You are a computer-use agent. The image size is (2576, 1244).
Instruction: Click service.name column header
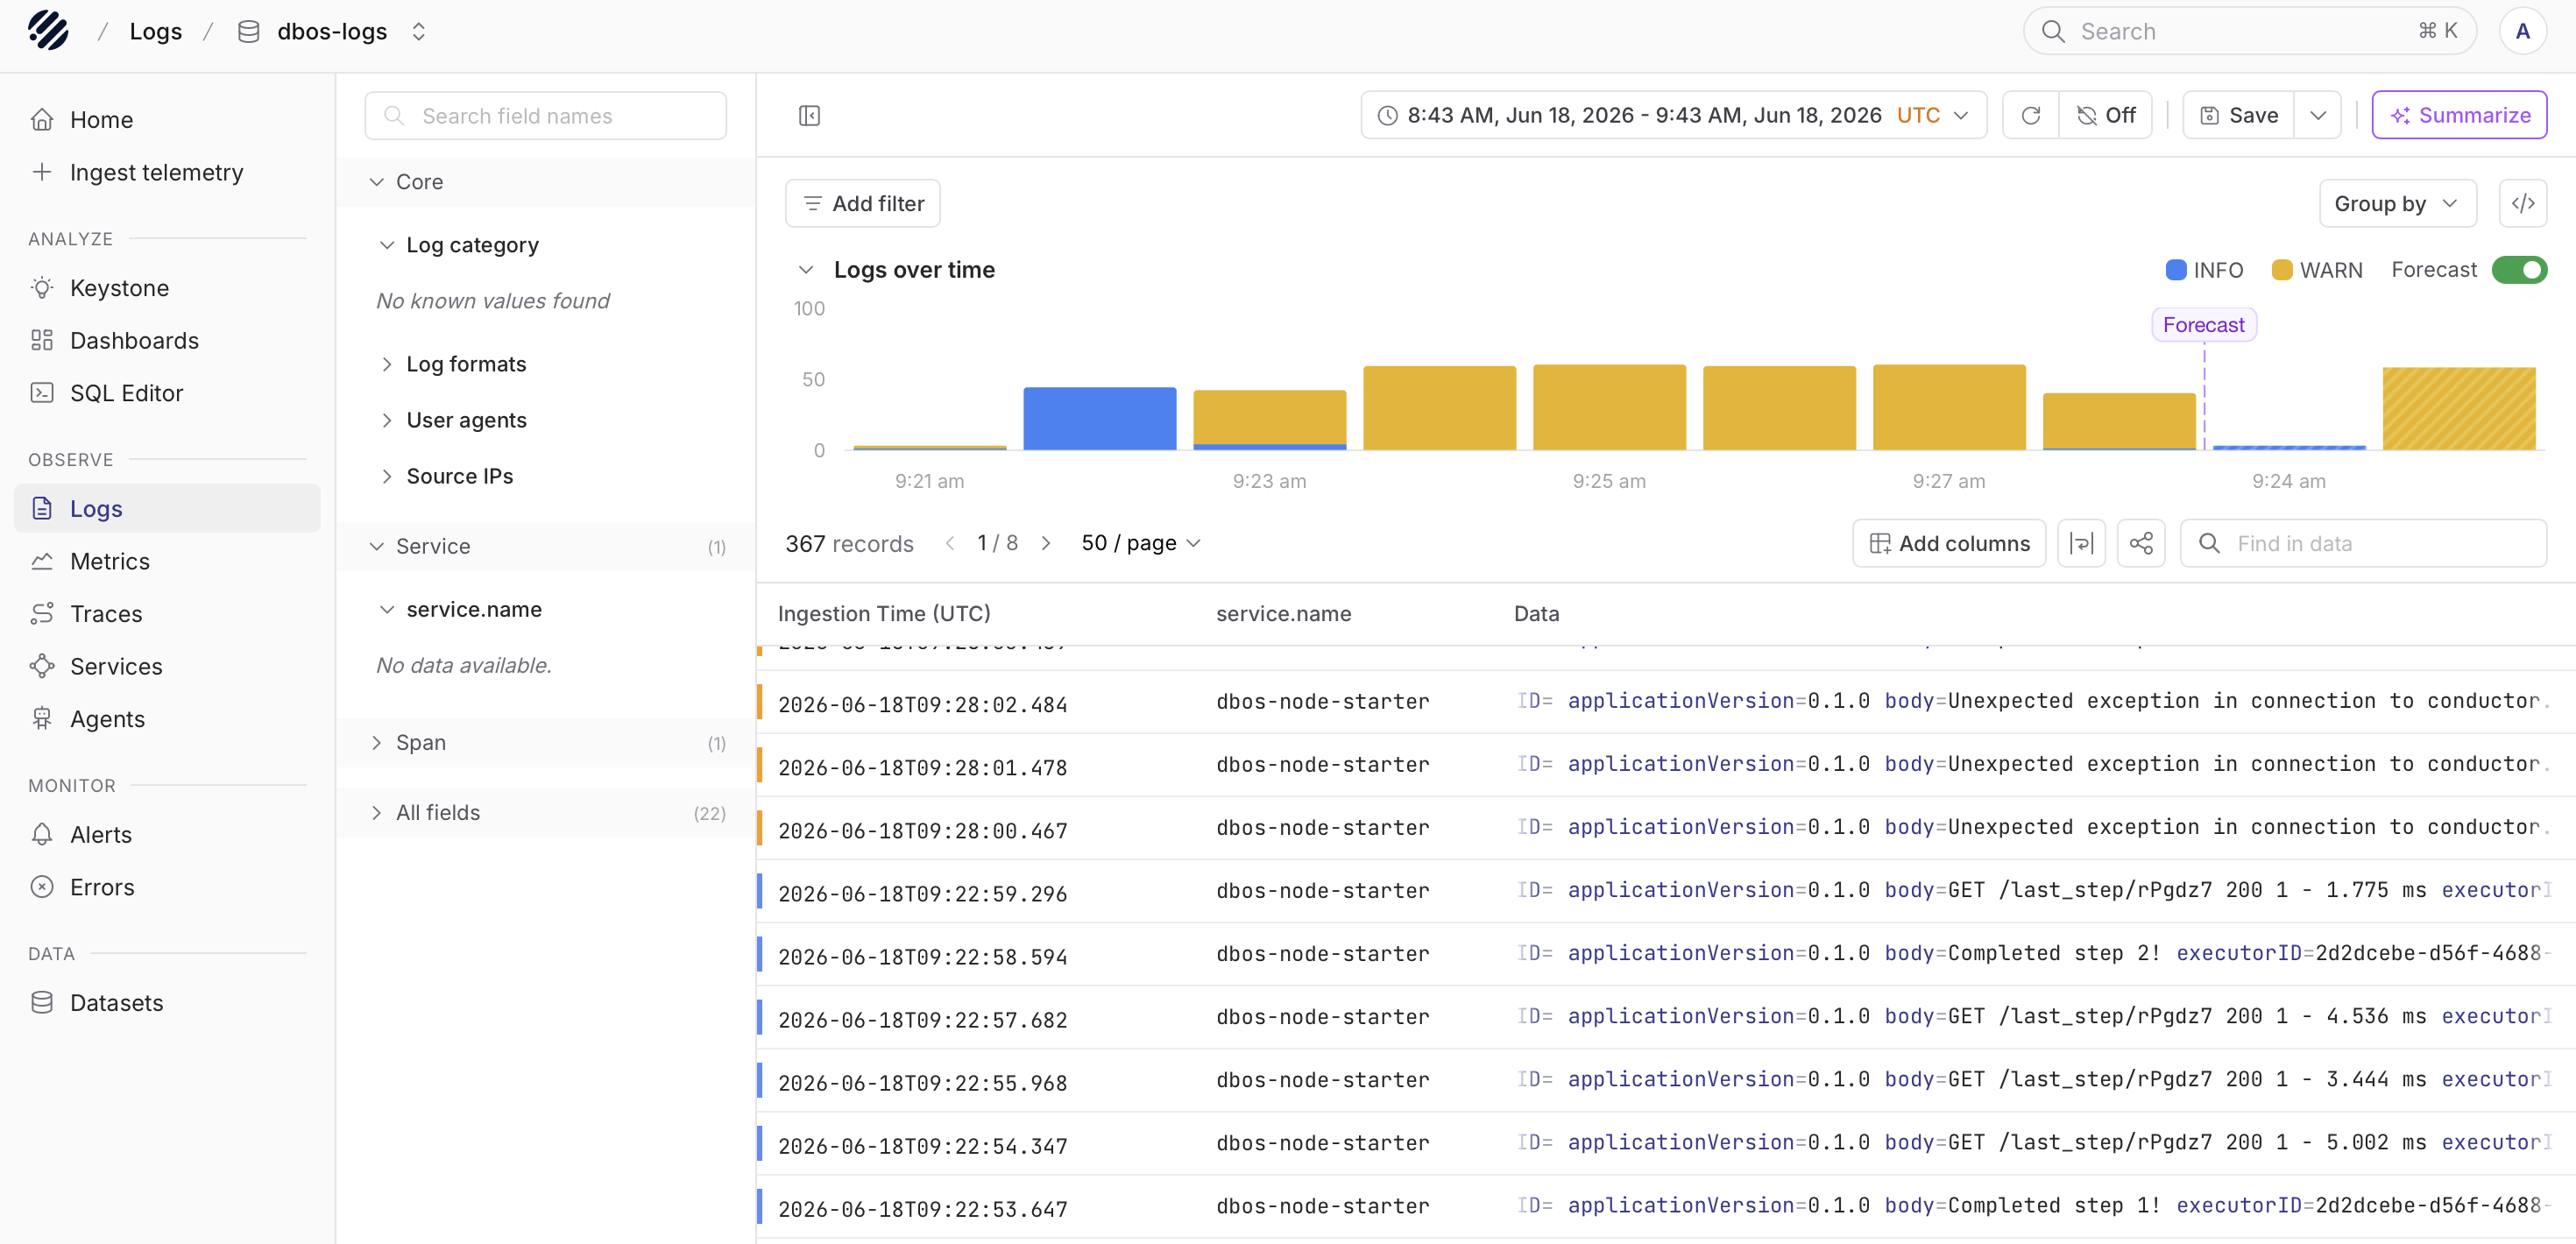1283,613
